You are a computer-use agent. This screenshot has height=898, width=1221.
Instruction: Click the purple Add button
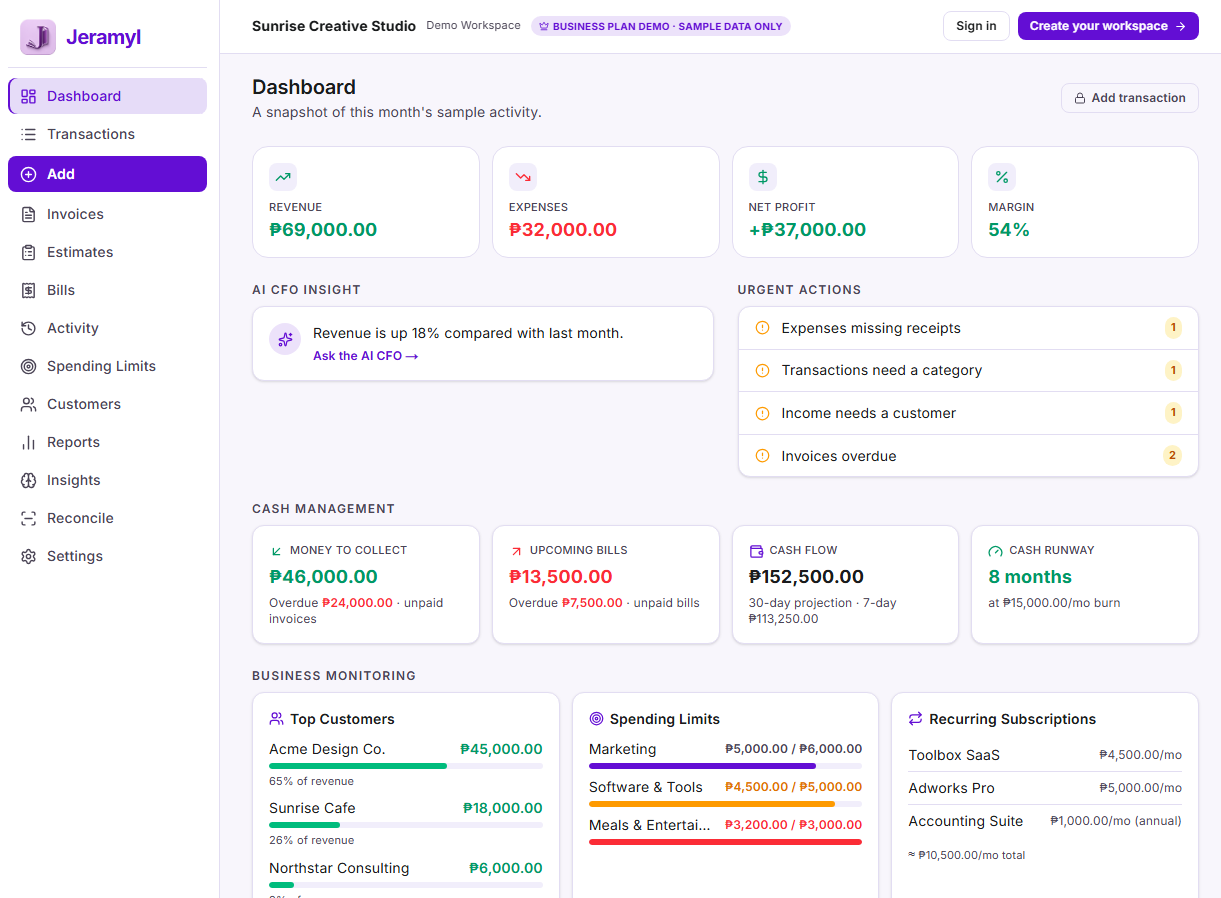(x=107, y=174)
